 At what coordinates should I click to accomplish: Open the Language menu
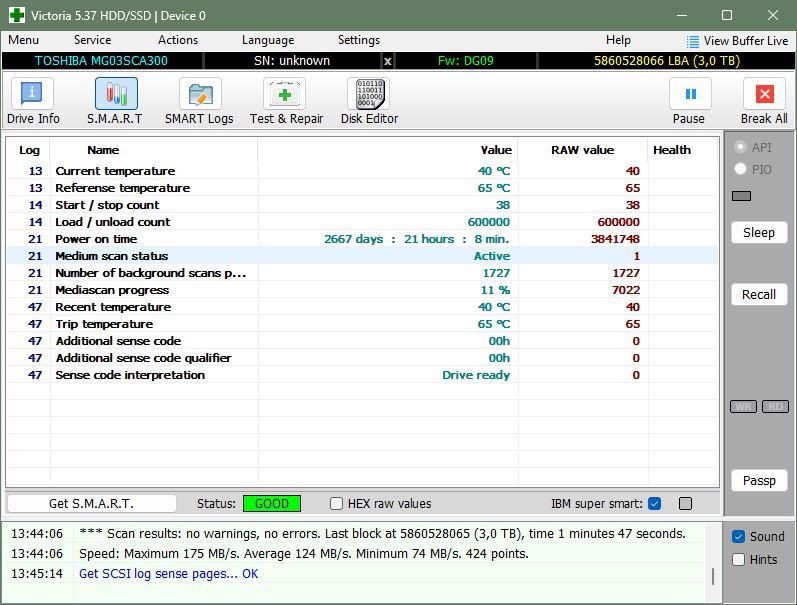[268, 40]
